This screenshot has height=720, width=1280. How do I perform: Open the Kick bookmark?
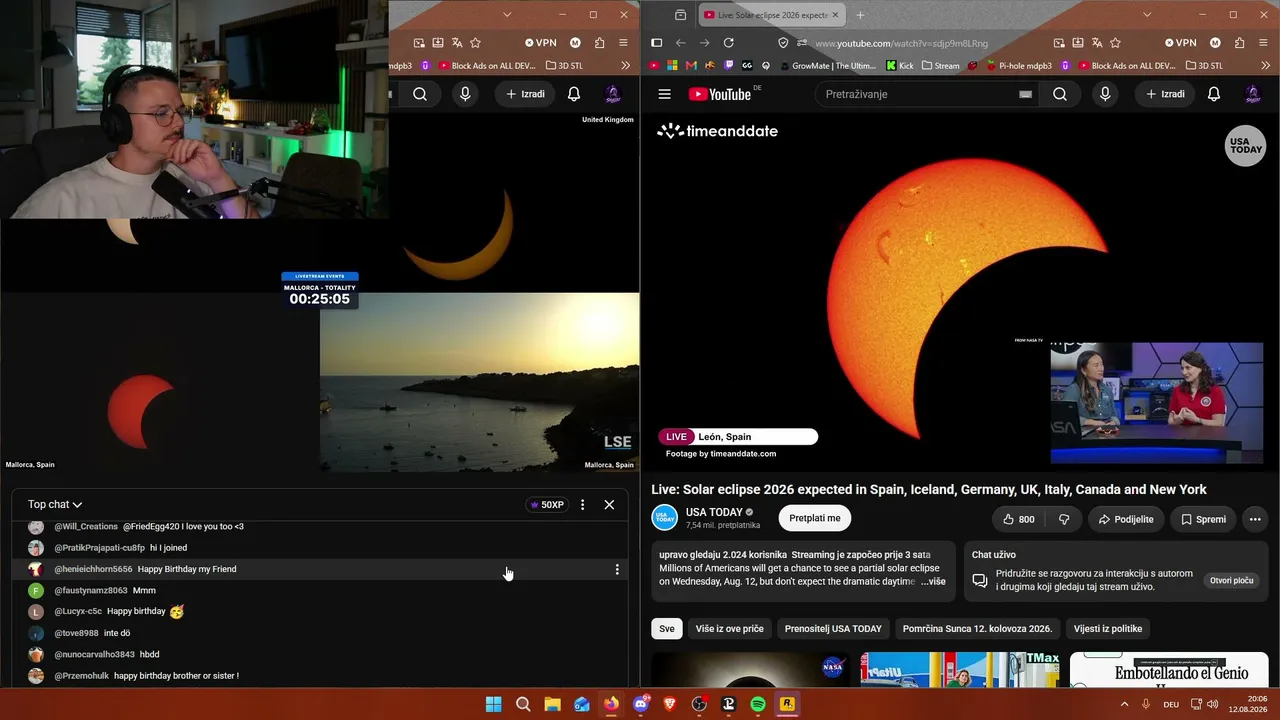pos(899,66)
